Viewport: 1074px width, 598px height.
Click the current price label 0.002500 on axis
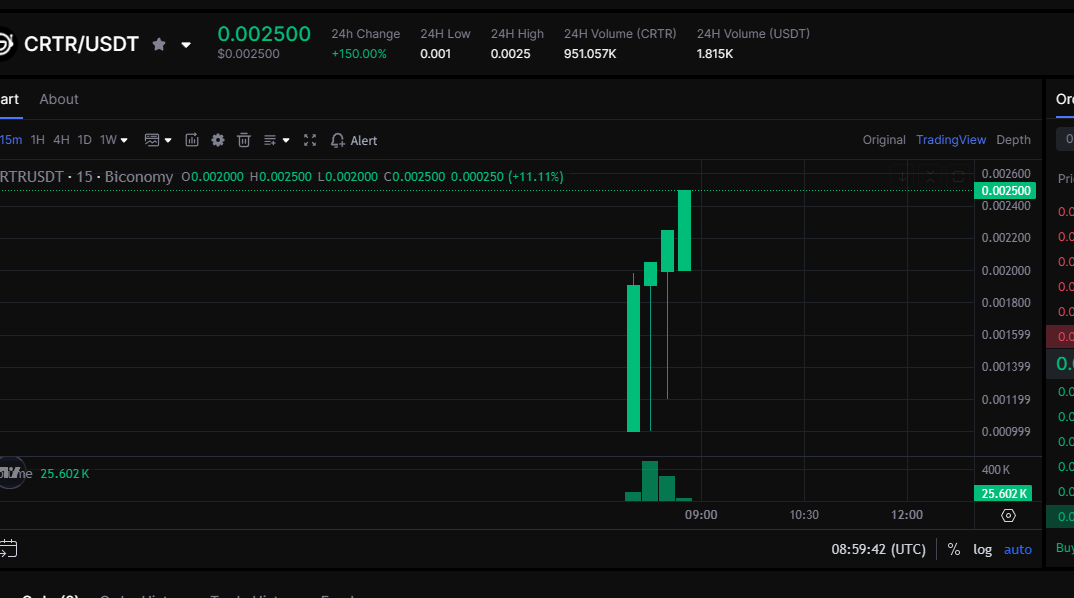(1005, 190)
